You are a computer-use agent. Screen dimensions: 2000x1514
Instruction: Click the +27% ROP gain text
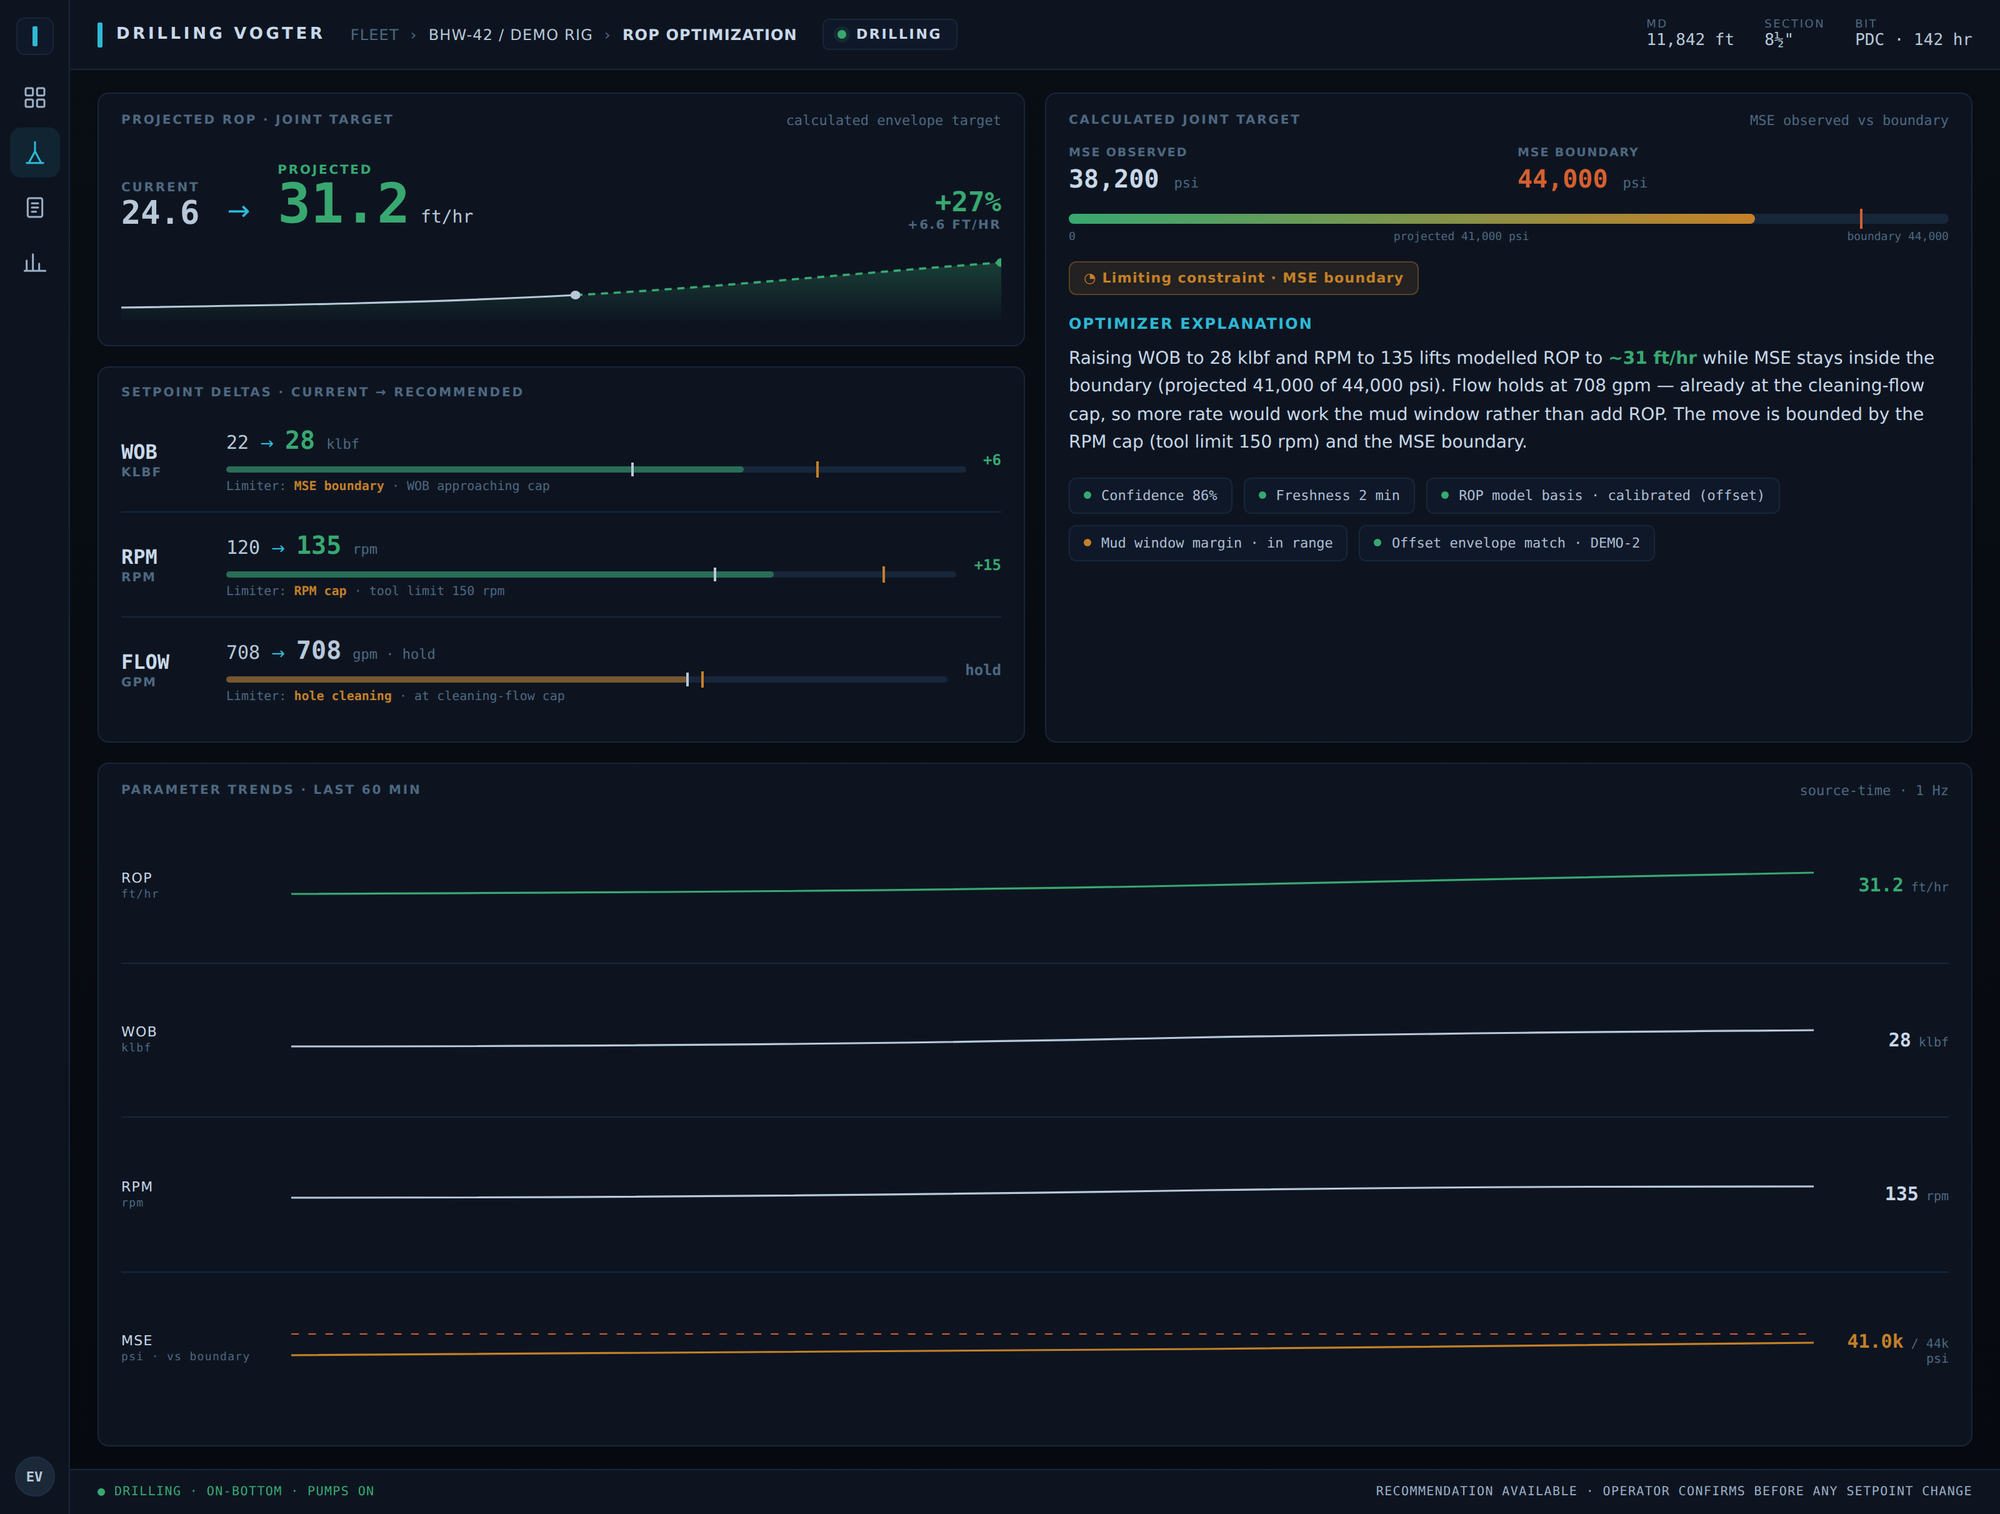click(967, 202)
